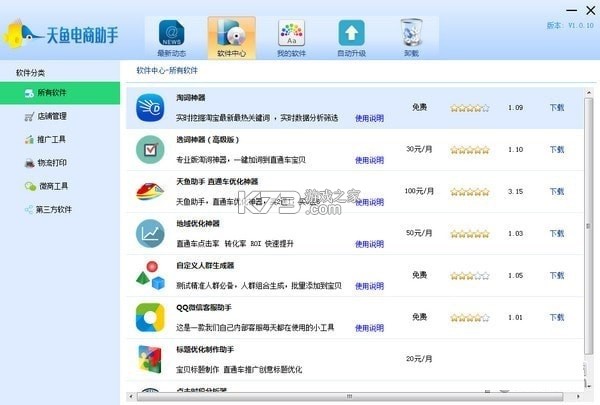Click the 版本: V1.0.10 label
Viewport: 600px width, 405px height.
pos(570,25)
